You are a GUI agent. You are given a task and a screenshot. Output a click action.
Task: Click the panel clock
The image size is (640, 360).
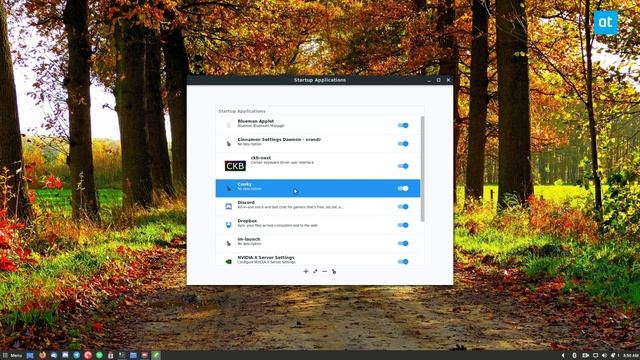(x=631, y=356)
